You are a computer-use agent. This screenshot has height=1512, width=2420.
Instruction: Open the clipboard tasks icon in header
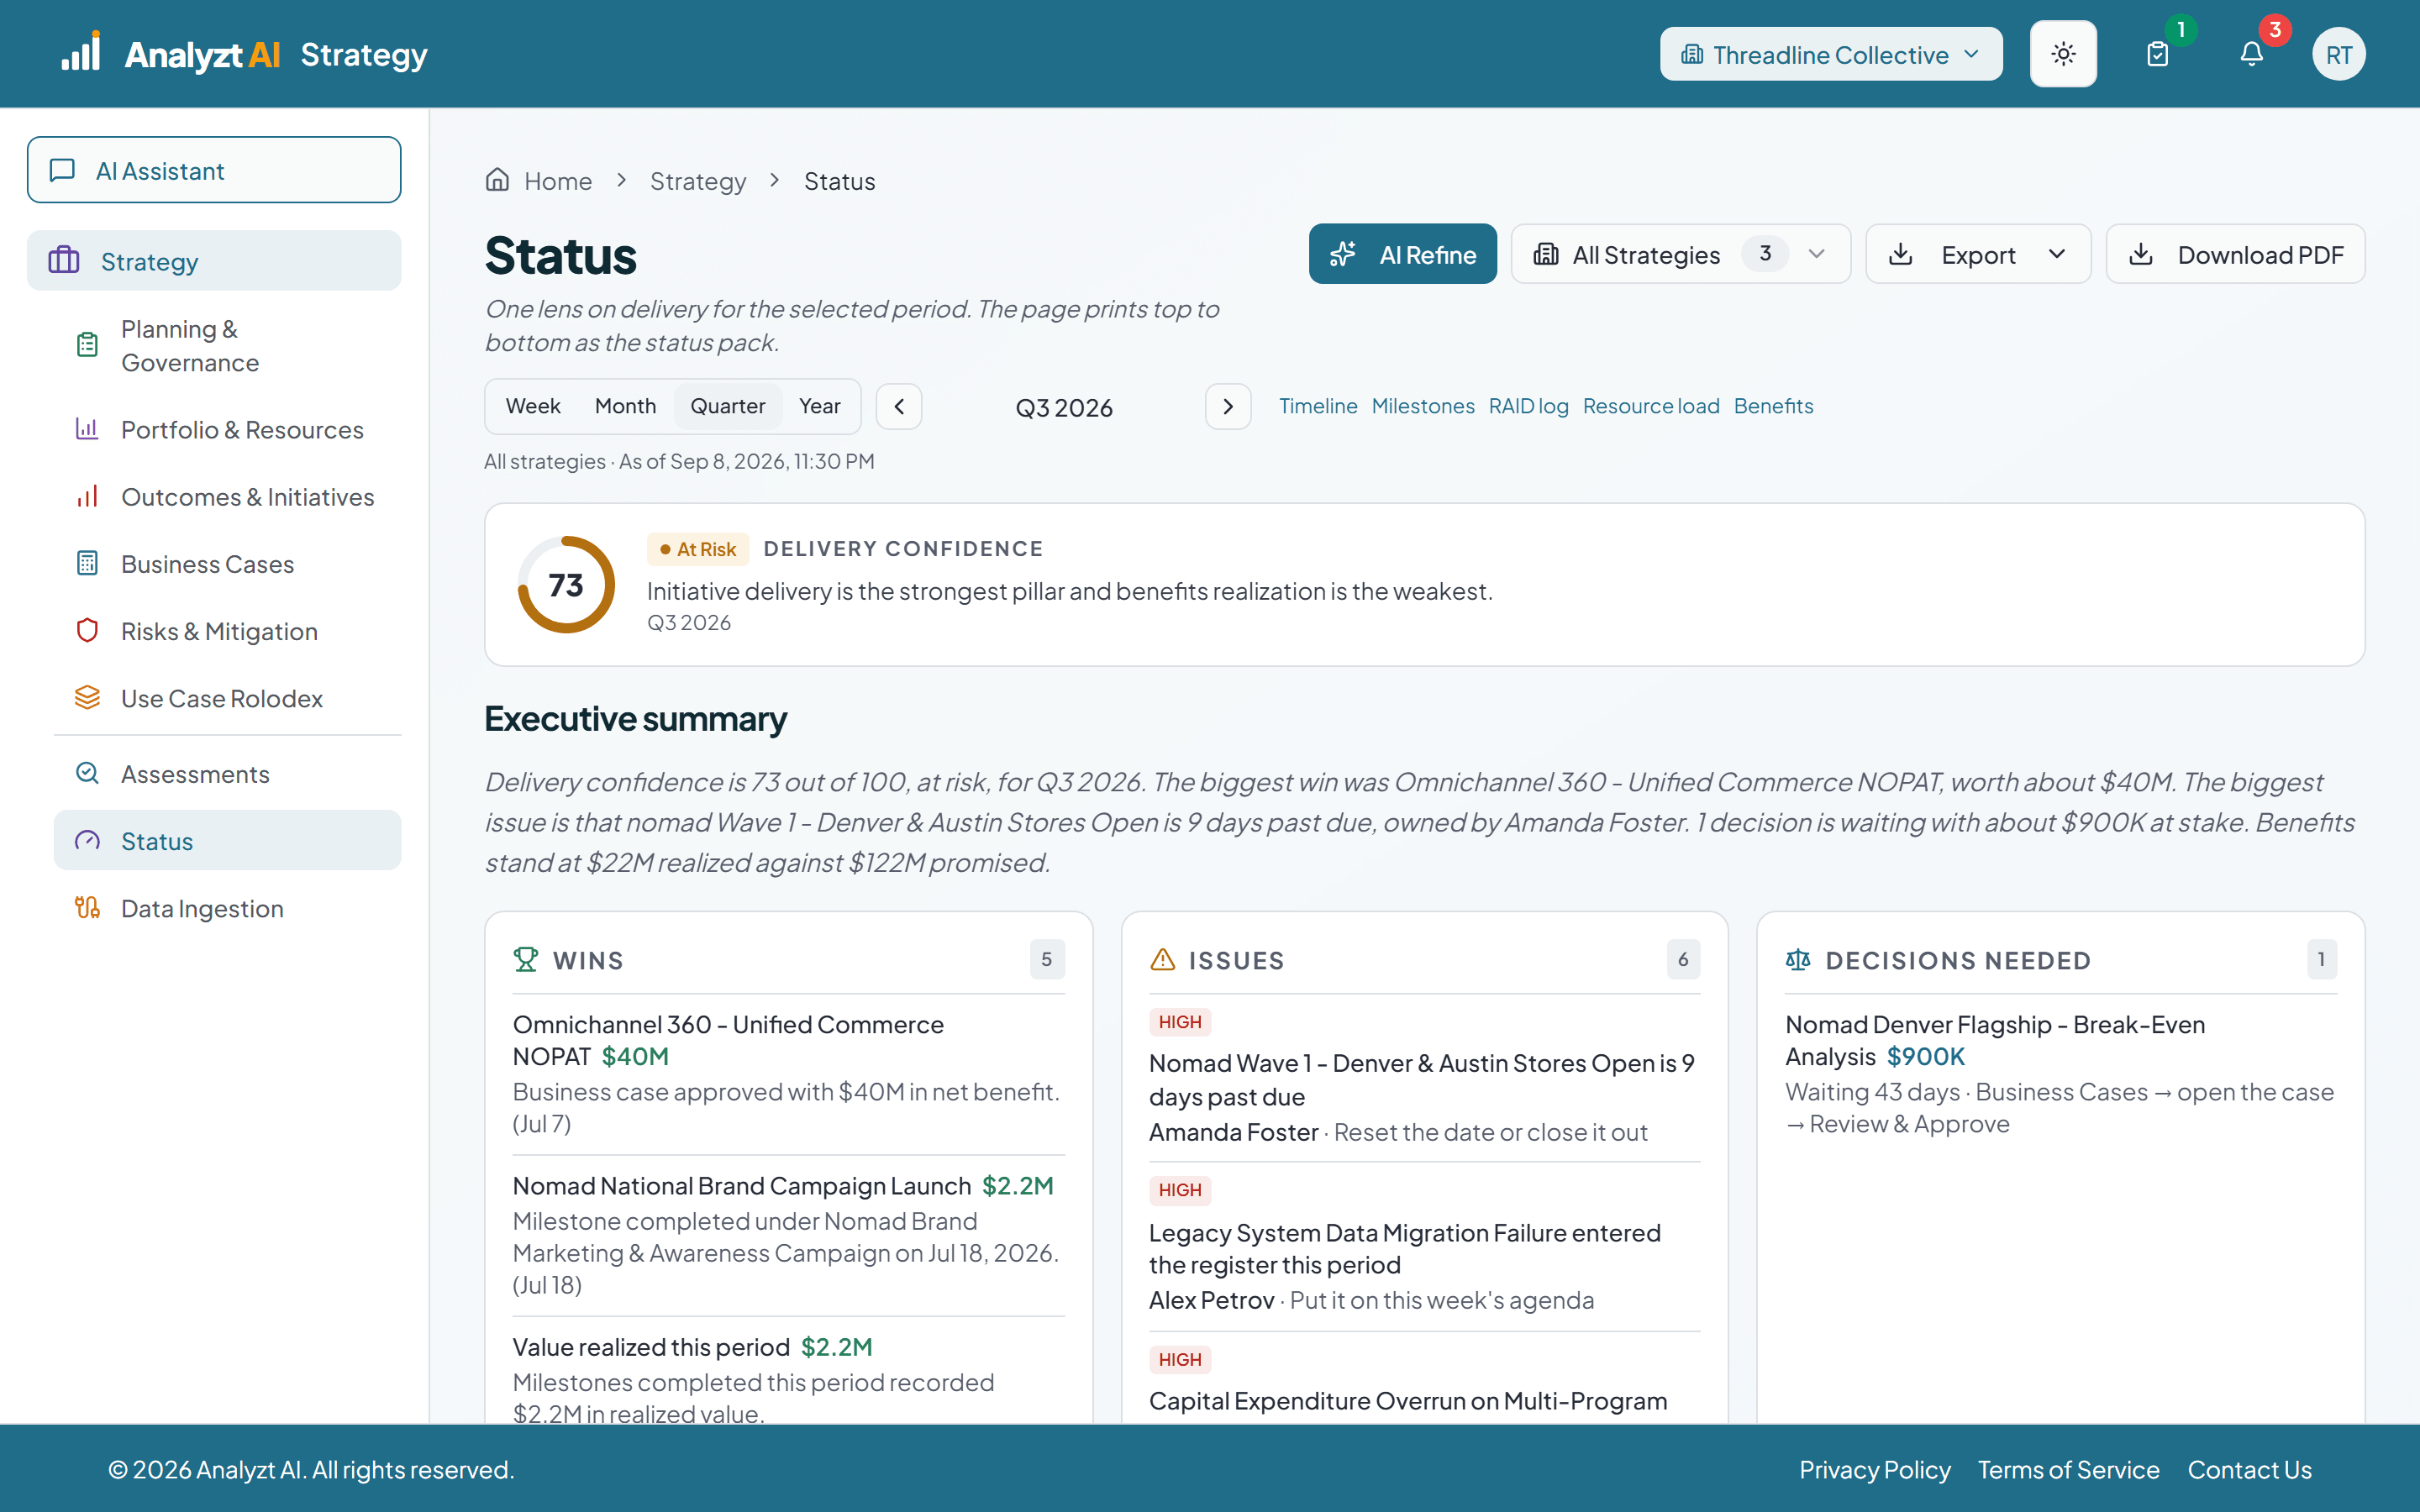coord(2157,54)
